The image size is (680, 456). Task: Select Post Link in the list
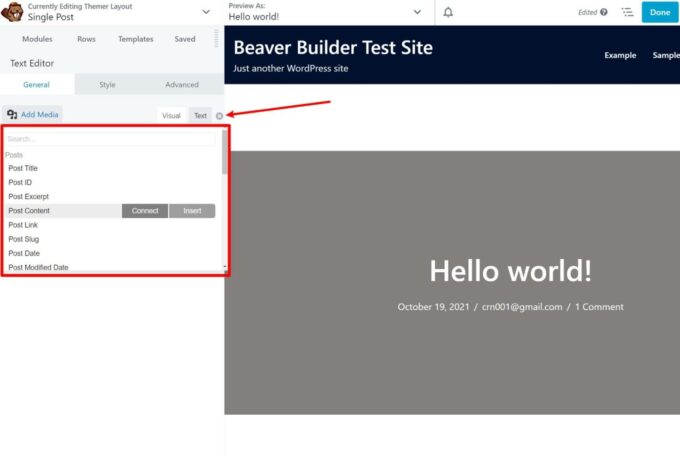click(x=23, y=225)
